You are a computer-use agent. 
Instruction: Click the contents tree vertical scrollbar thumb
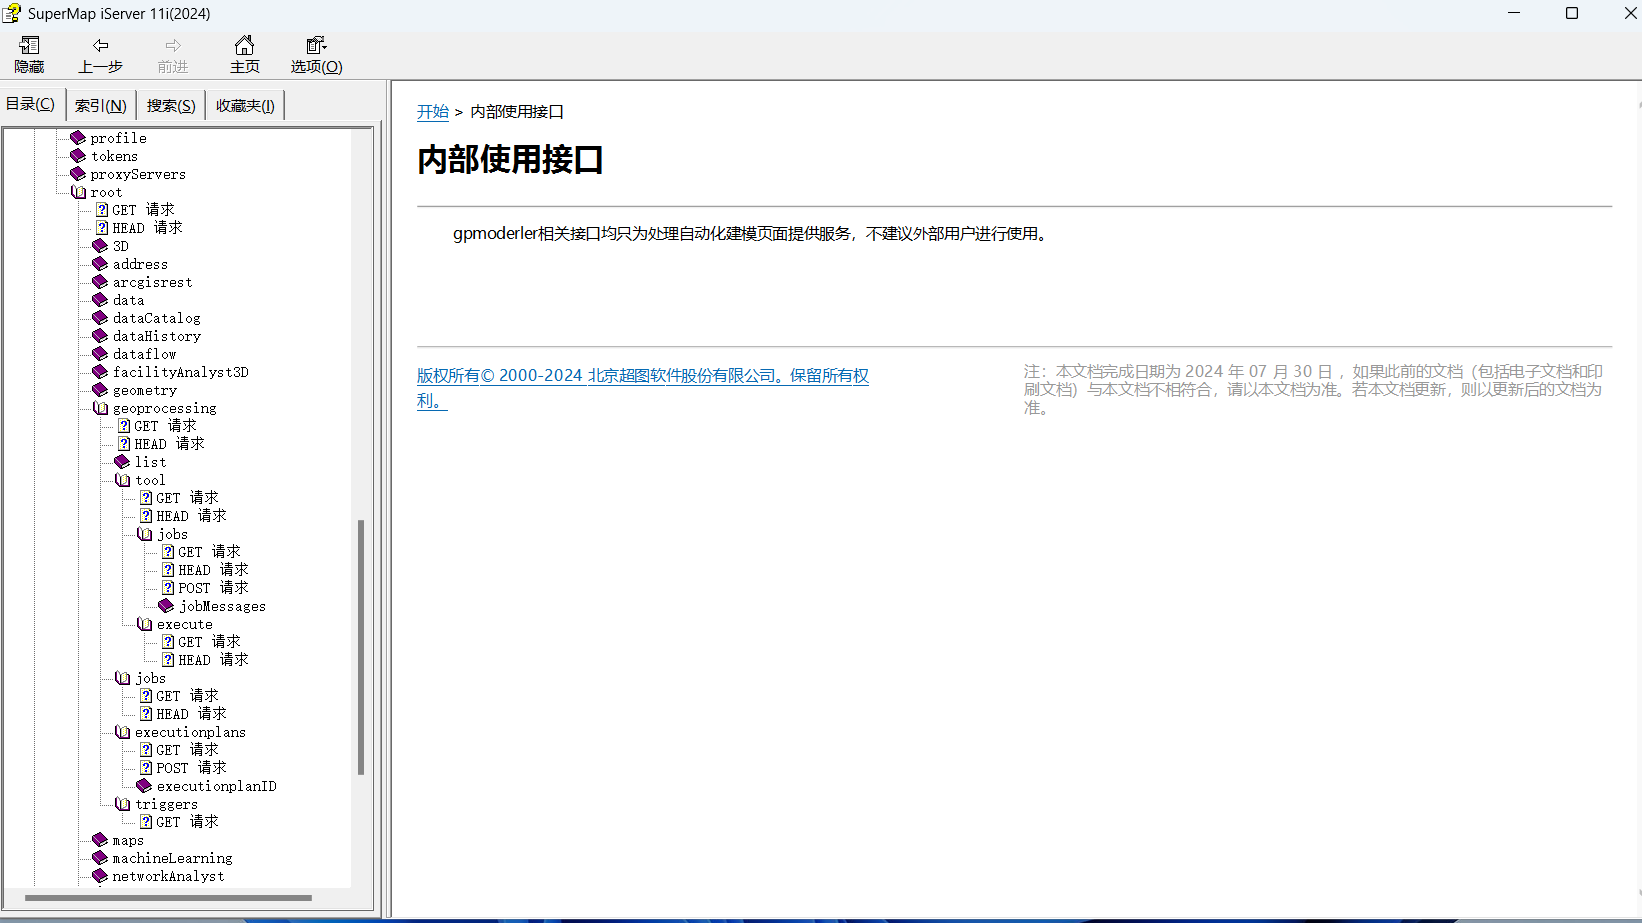(x=361, y=647)
